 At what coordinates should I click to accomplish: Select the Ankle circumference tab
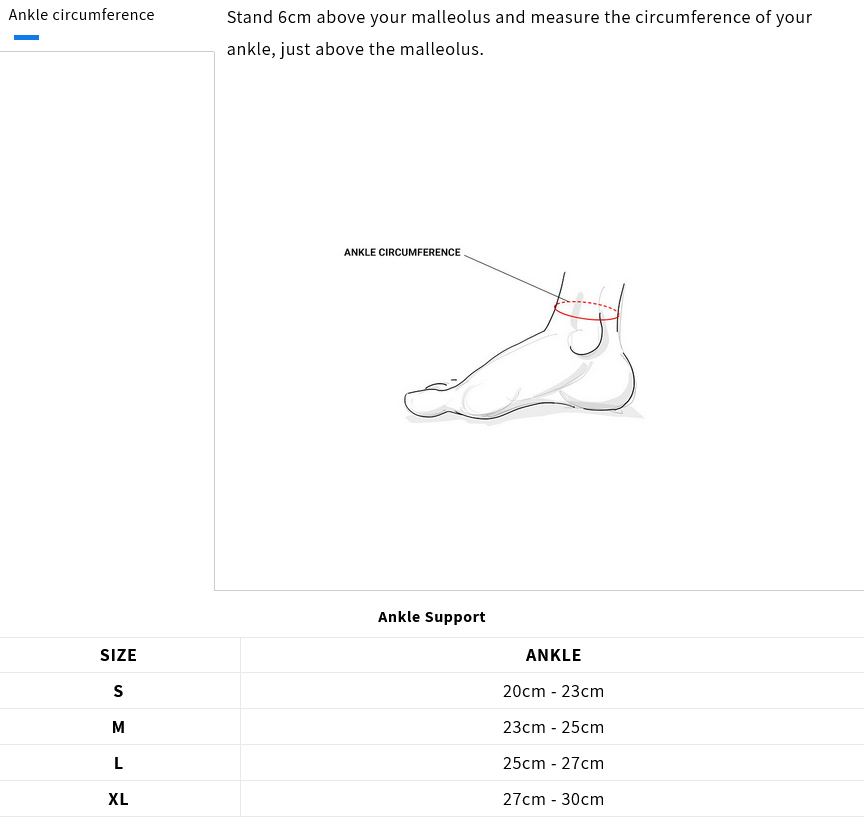[81, 15]
